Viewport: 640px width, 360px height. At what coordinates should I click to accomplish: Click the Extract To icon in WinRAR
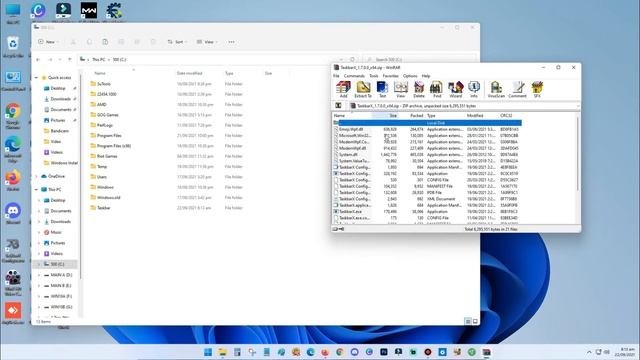point(363,89)
